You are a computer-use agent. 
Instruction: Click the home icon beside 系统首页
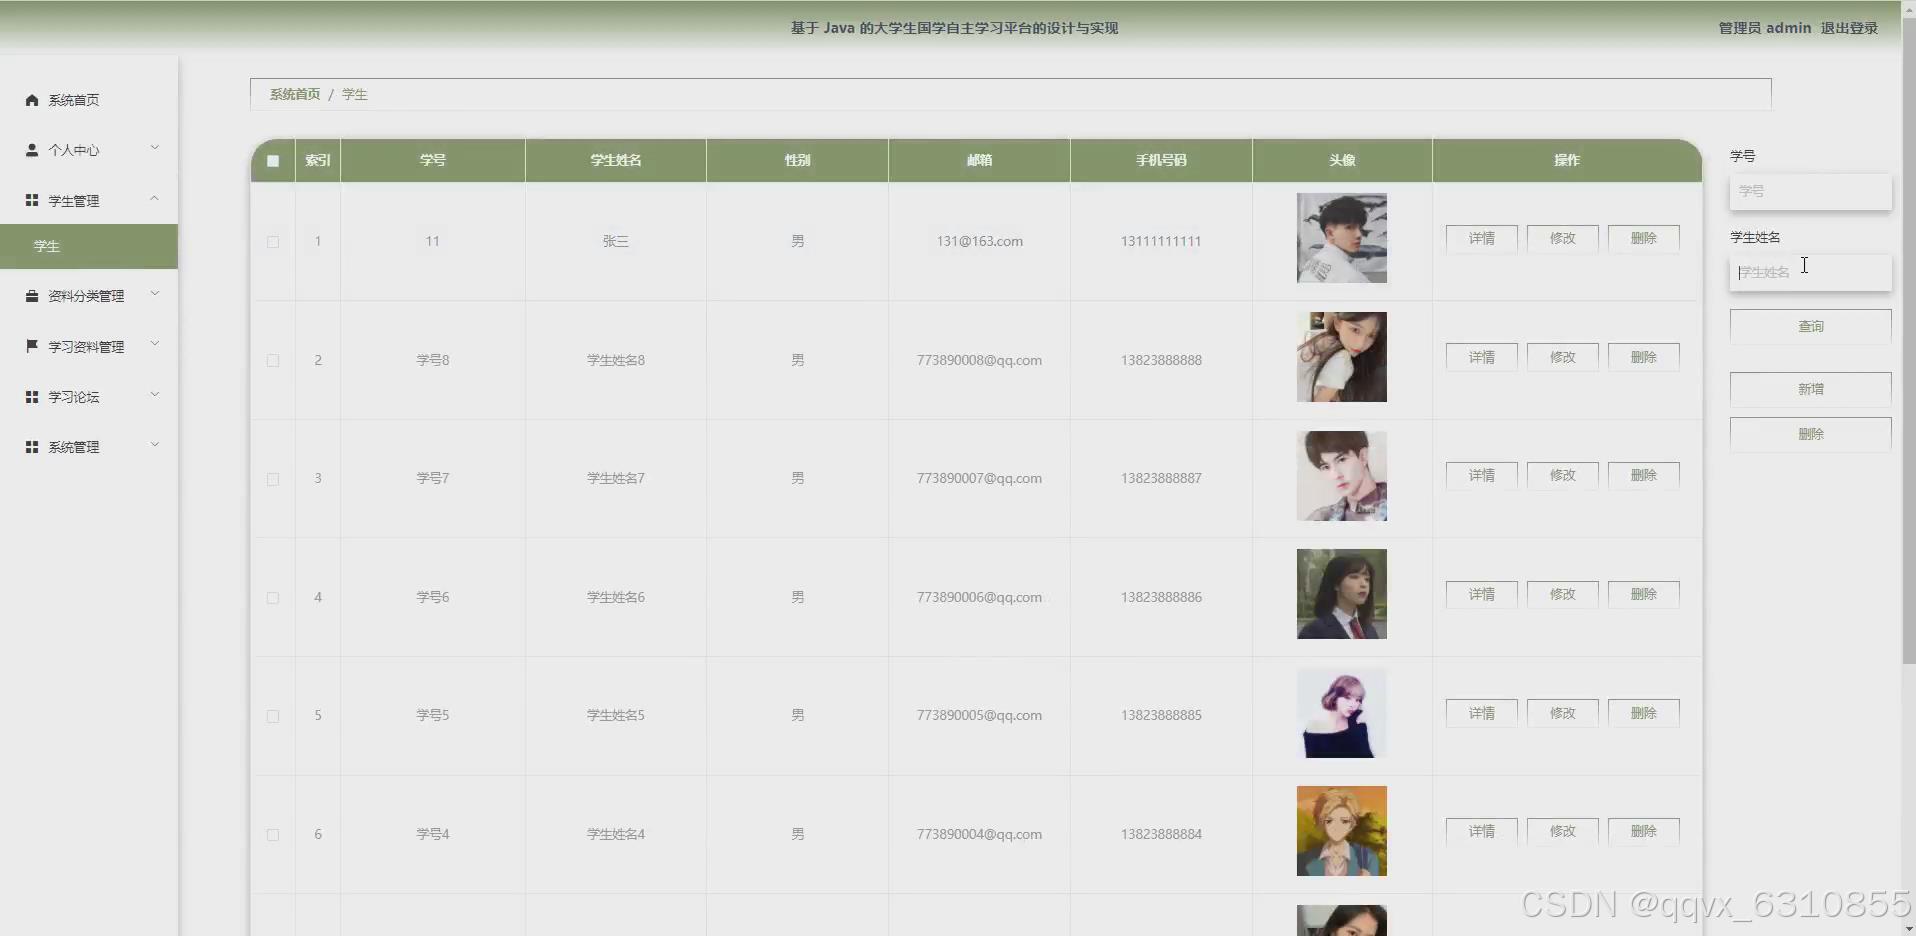32,100
